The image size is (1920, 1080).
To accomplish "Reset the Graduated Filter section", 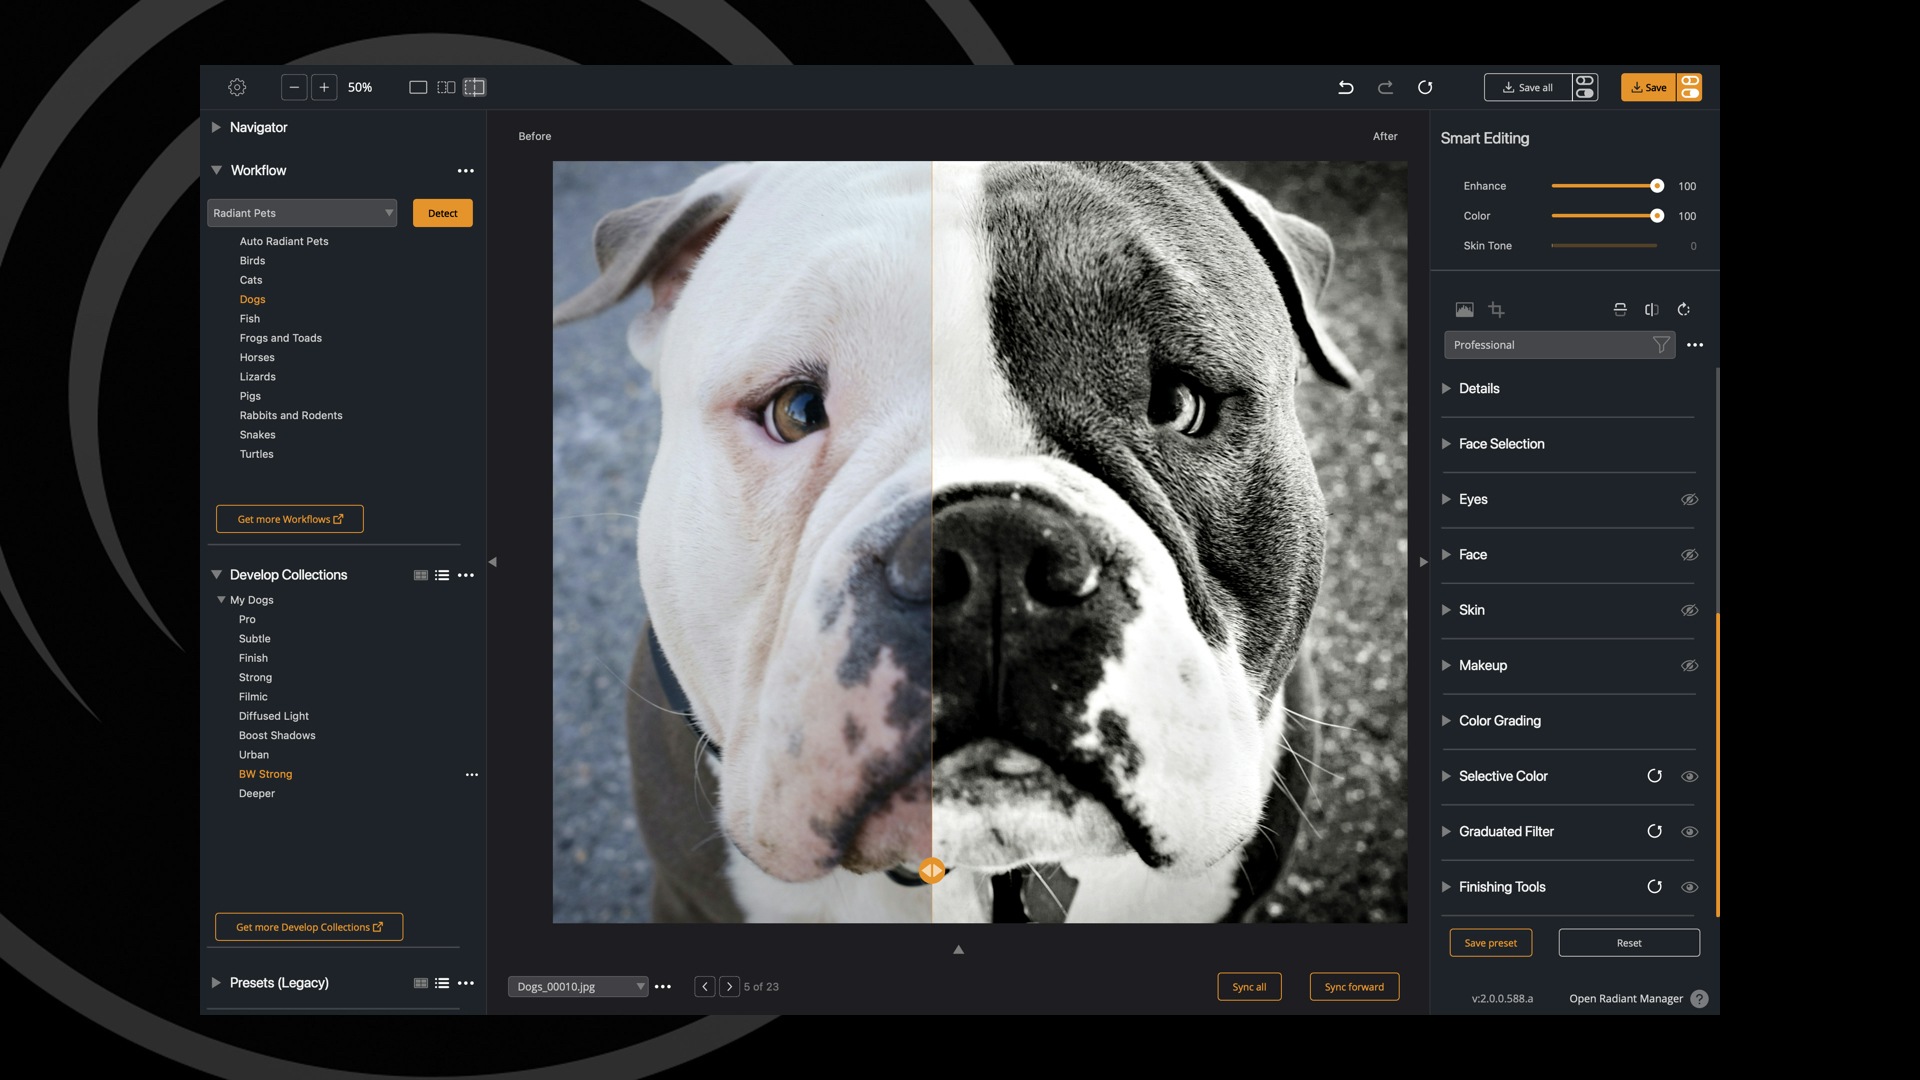I will click(1655, 831).
